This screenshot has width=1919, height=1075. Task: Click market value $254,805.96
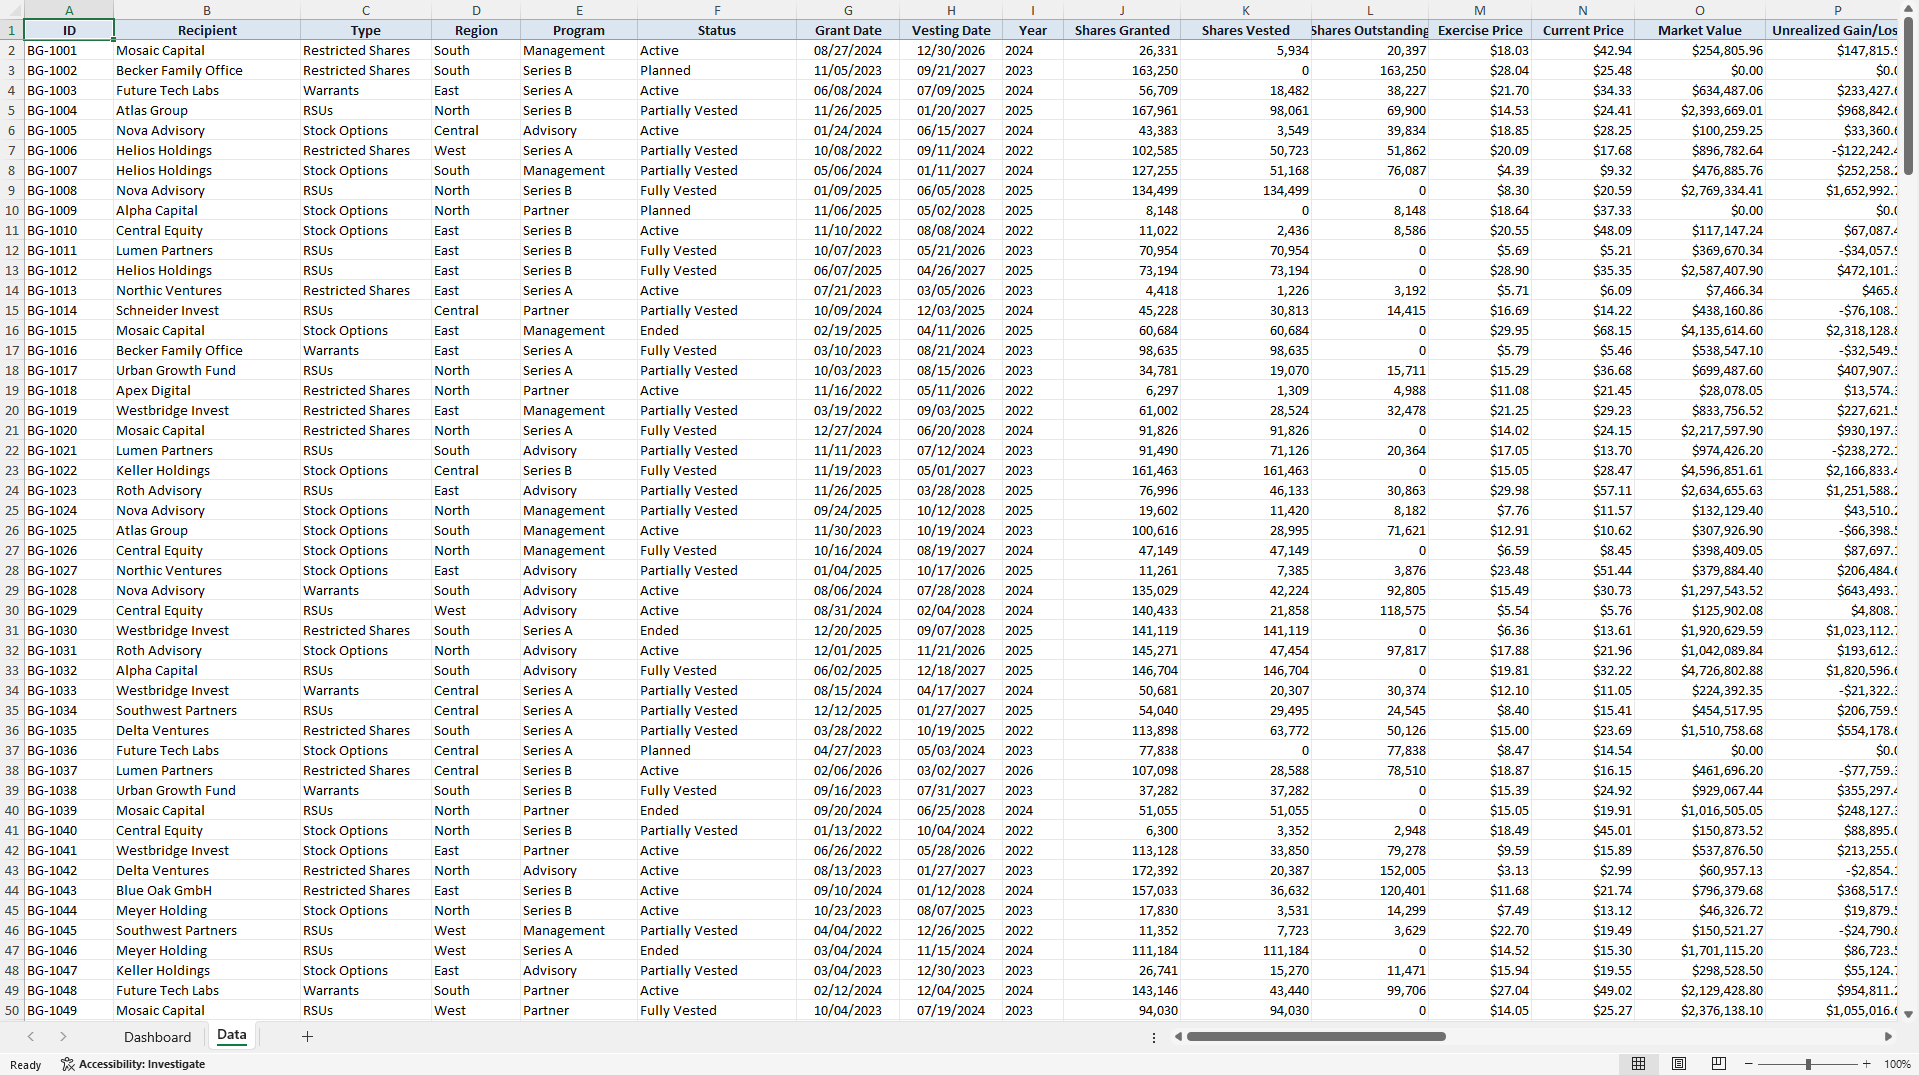tap(1699, 50)
